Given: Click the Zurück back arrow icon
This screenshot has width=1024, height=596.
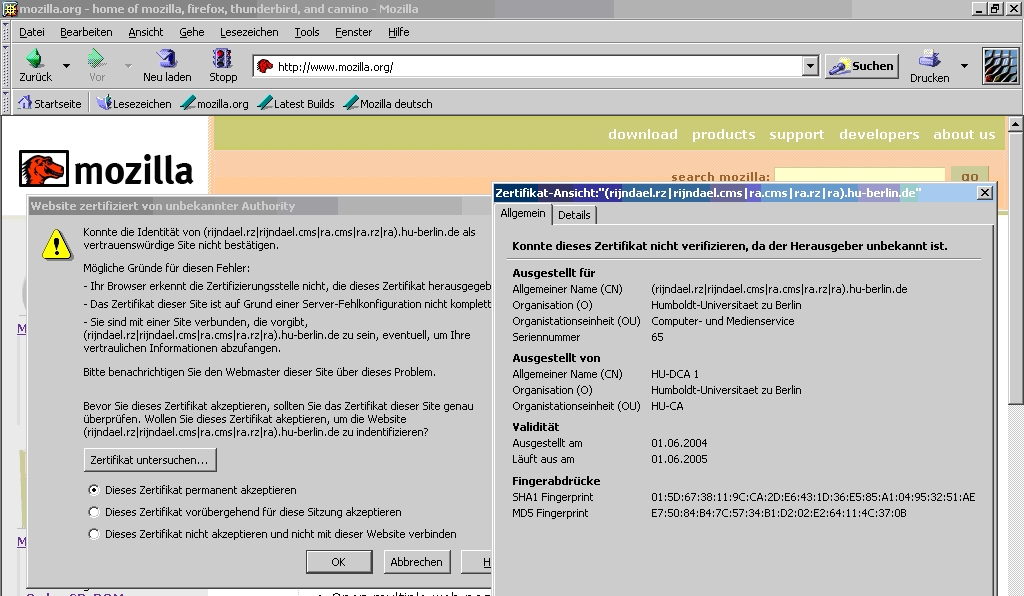Looking at the screenshot, I should 34,60.
